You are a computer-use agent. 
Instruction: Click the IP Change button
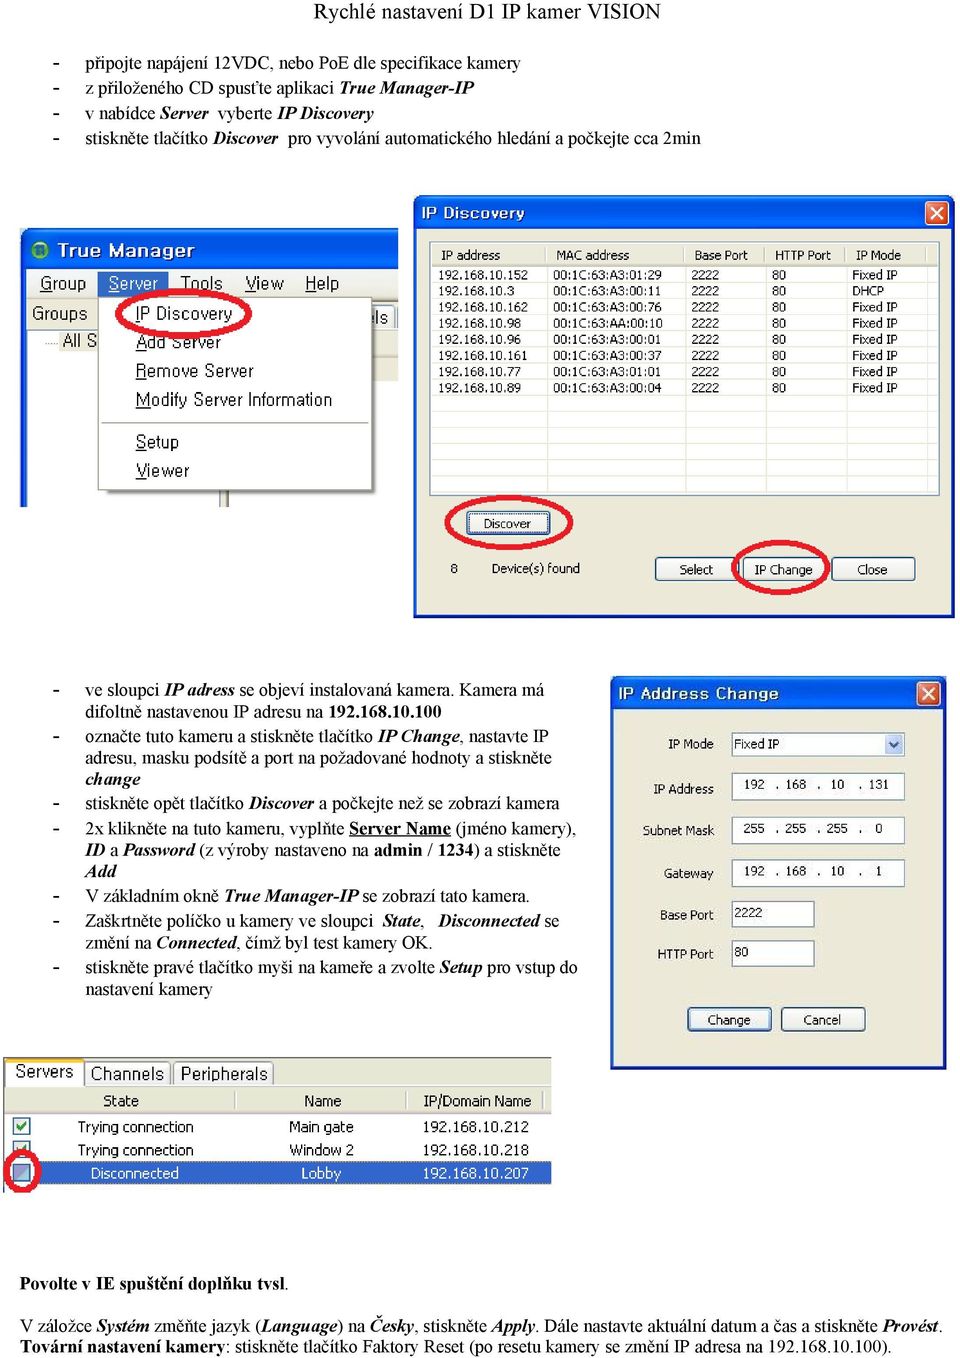pyautogui.click(x=783, y=569)
